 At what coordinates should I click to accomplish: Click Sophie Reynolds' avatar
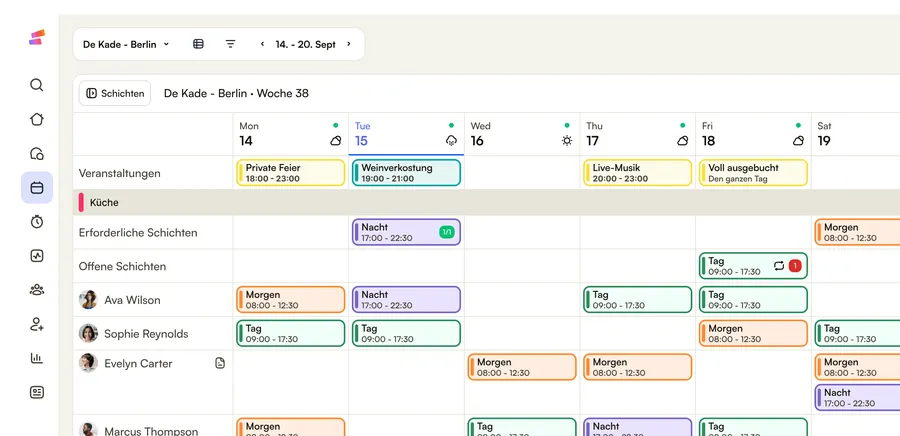point(88,333)
